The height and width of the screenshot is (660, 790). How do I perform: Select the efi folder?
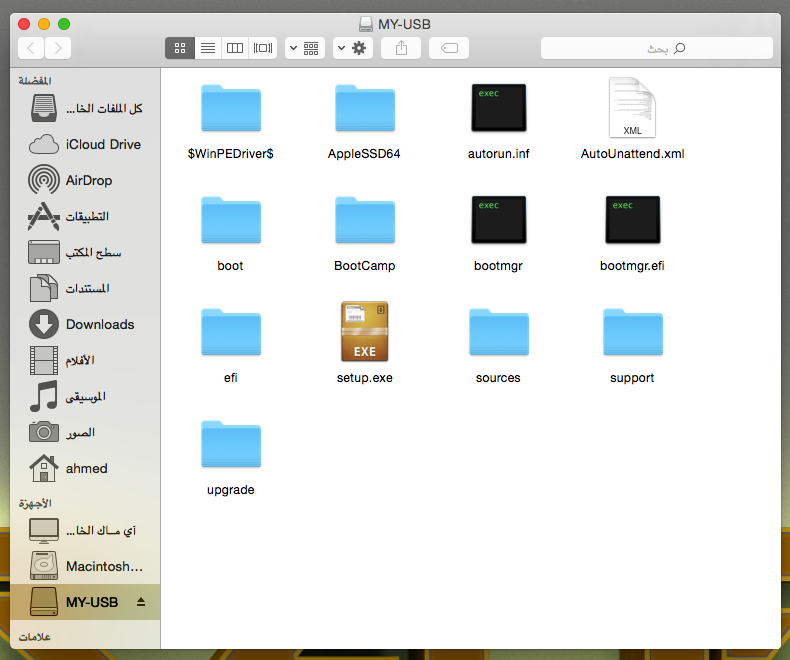pyautogui.click(x=231, y=332)
